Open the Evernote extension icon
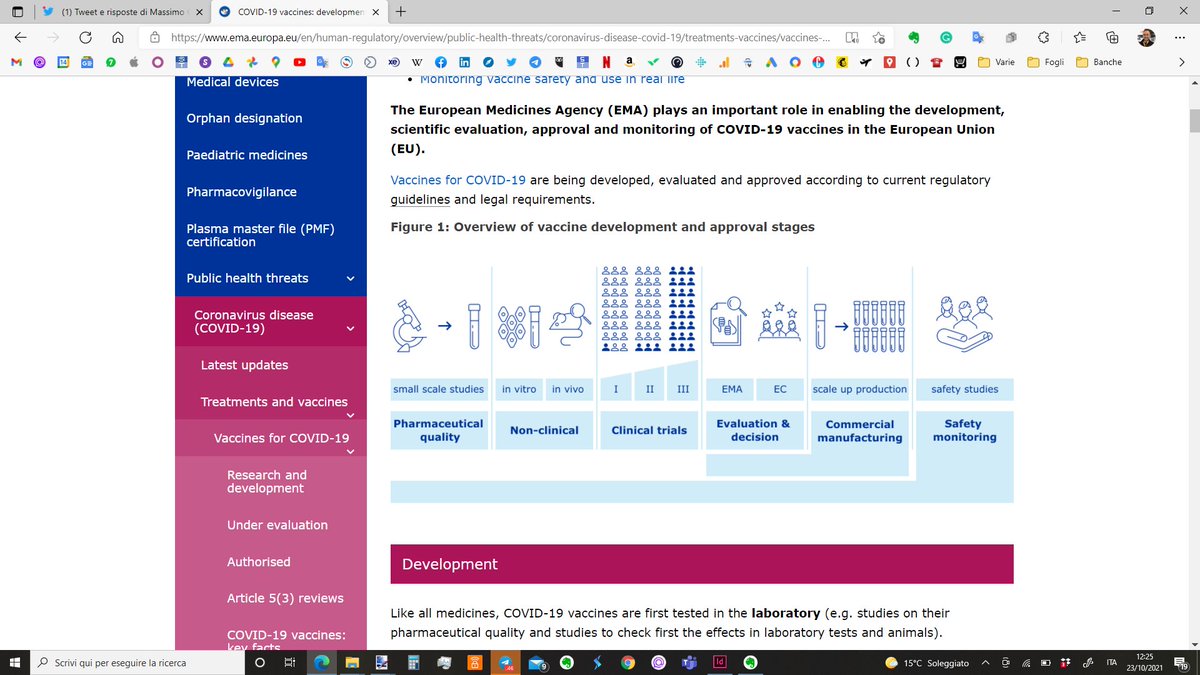 [913, 37]
